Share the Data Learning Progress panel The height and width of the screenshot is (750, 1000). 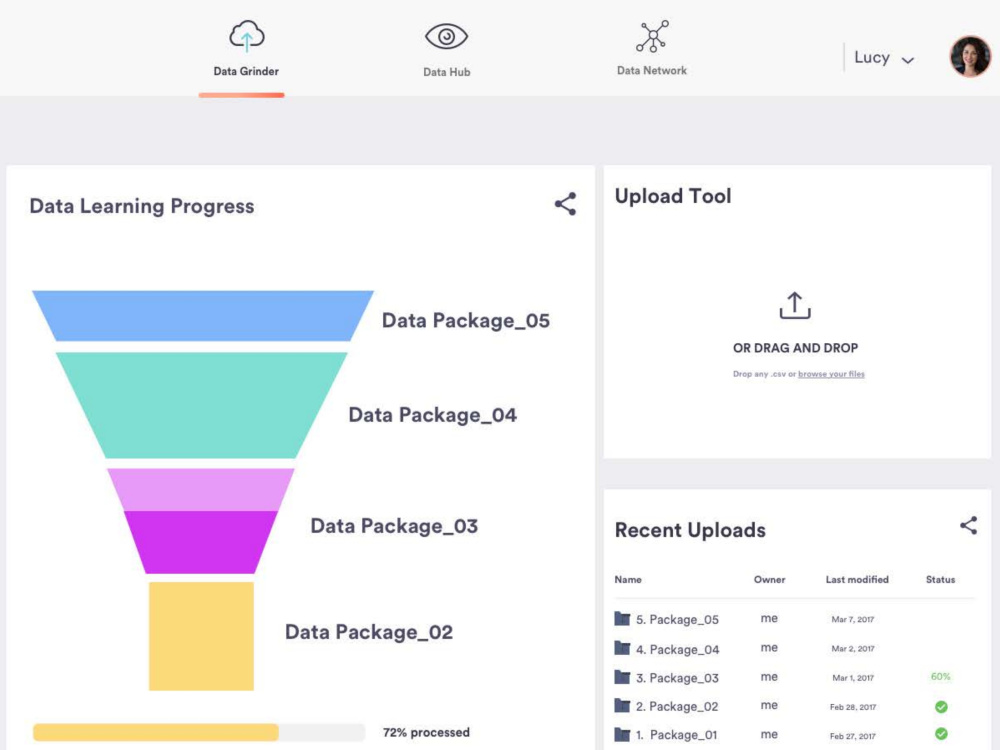click(565, 204)
